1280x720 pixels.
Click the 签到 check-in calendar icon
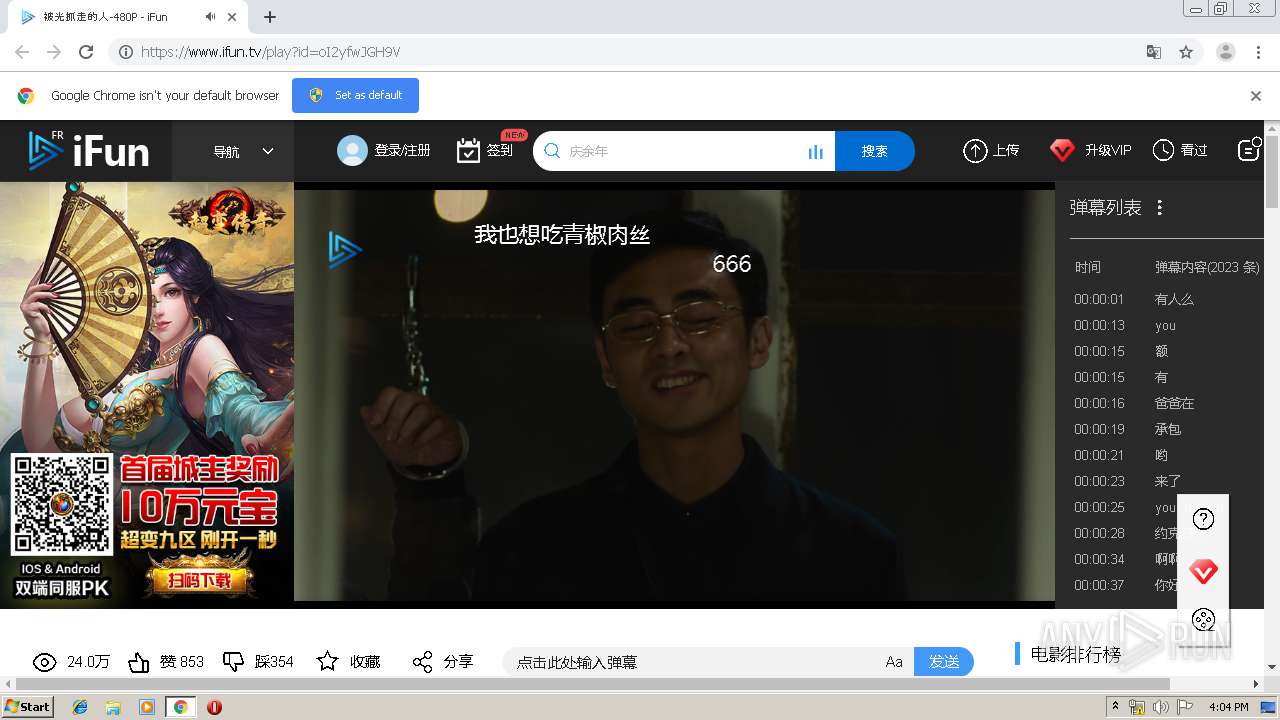click(468, 151)
